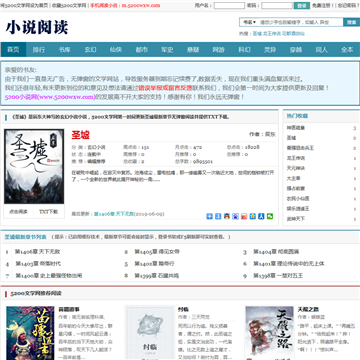
Task: Open 圣墟 in the hot collection list
Action: tap(291, 138)
